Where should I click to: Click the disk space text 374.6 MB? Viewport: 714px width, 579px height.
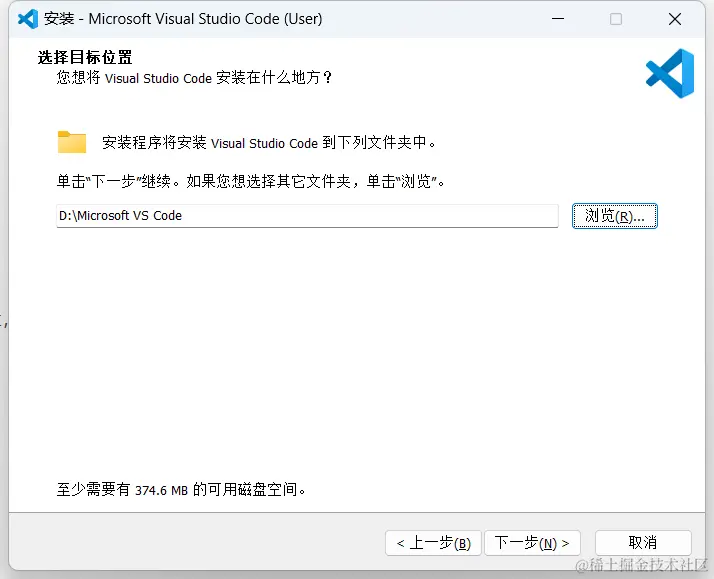pos(161,490)
